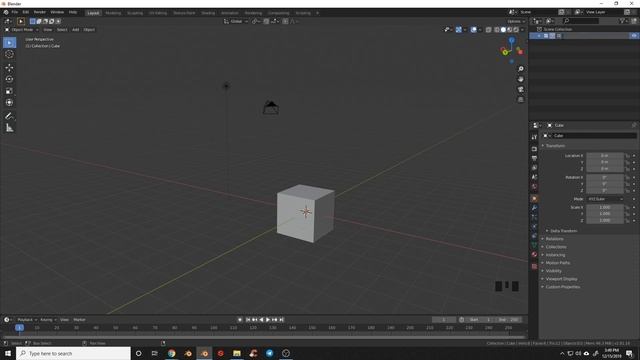640x360 pixels.
Task: Open the View Layer properties tab
Action: tap(534, 168)
